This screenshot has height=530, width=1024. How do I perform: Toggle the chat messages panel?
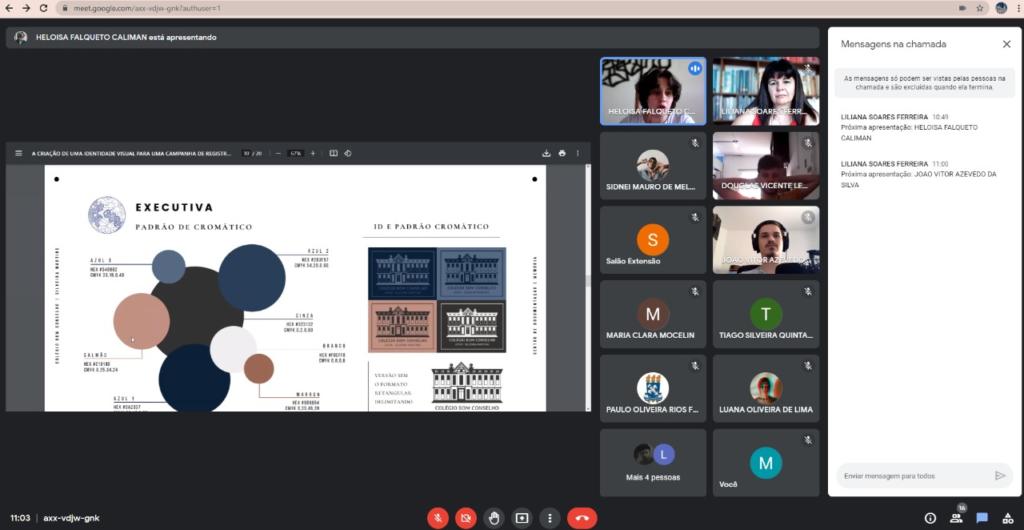click(x=982, y=518)
